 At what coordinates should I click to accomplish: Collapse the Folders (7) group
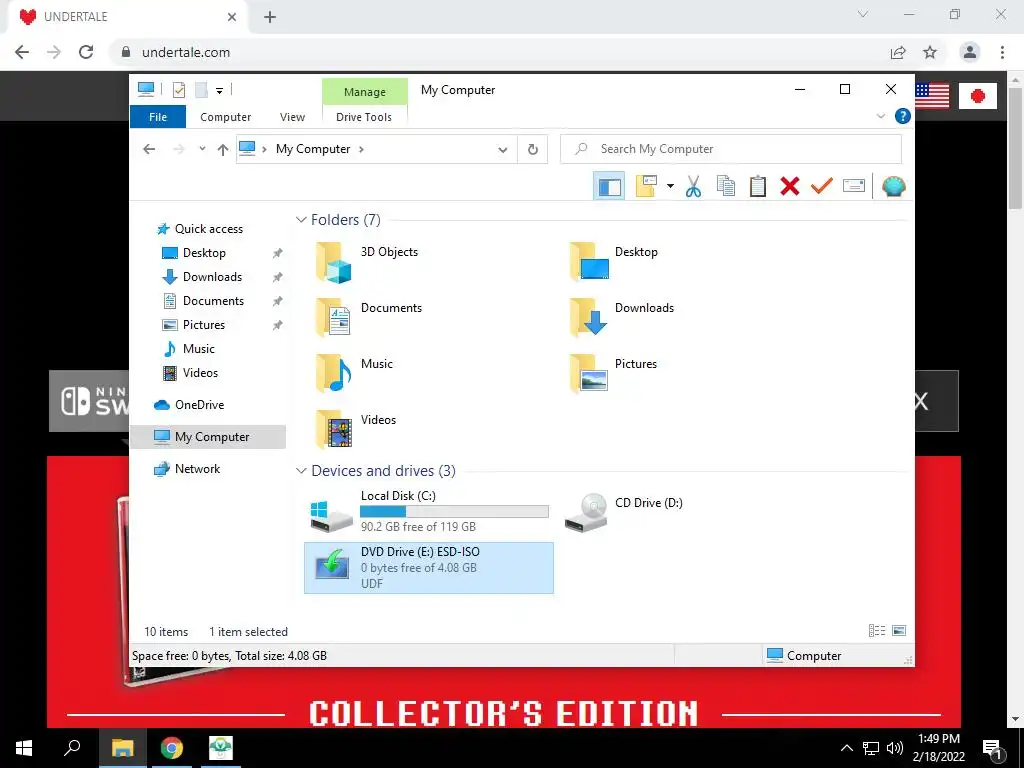[x=301, y=220]
